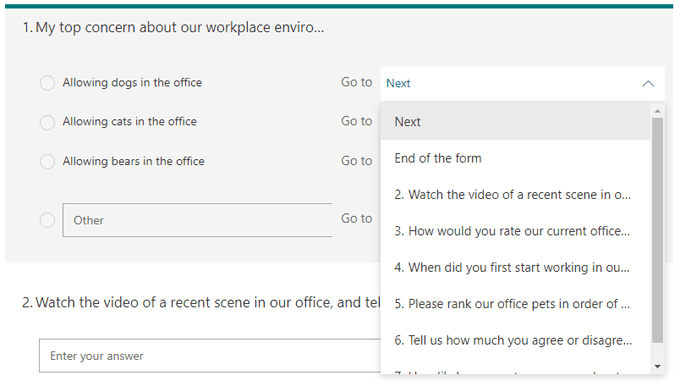Select the Allowing cats in the office option

[47, 122]
